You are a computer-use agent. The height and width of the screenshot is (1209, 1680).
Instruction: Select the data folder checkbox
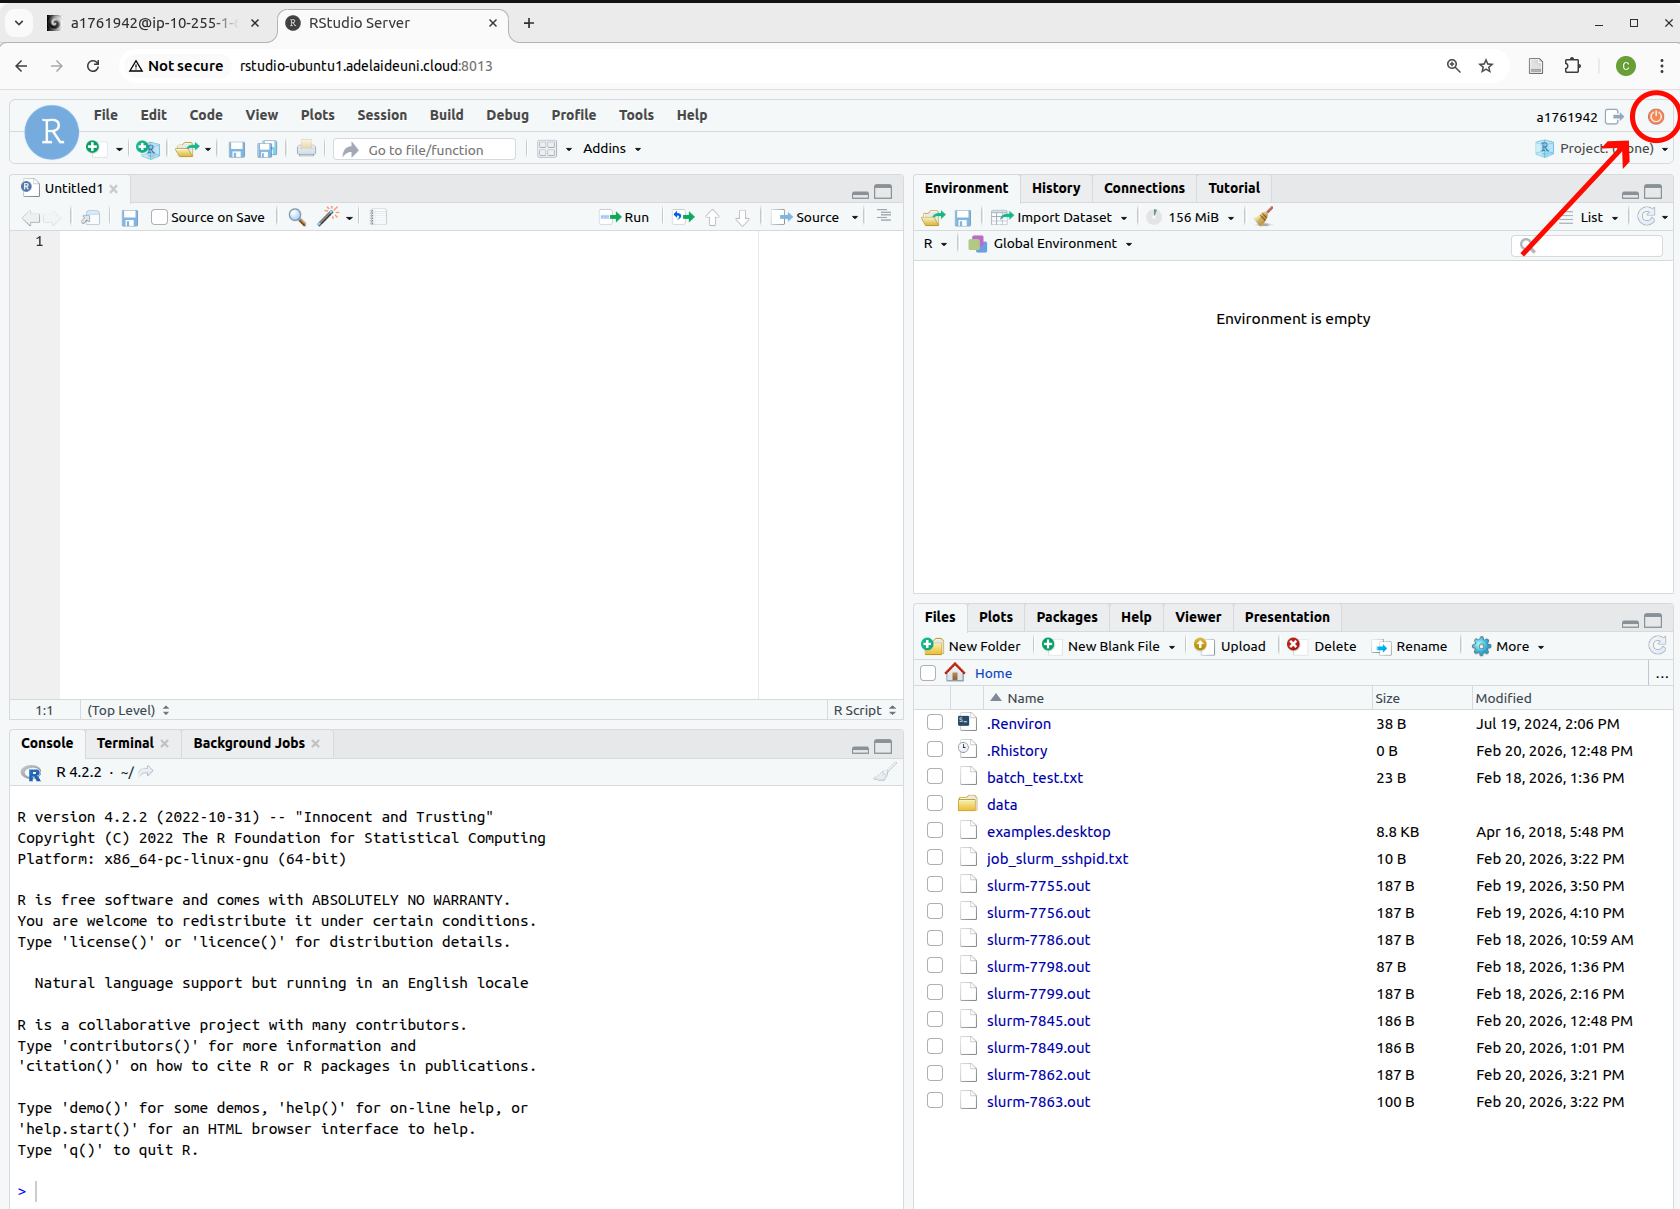pyautogui.click(x=935, y=804)
